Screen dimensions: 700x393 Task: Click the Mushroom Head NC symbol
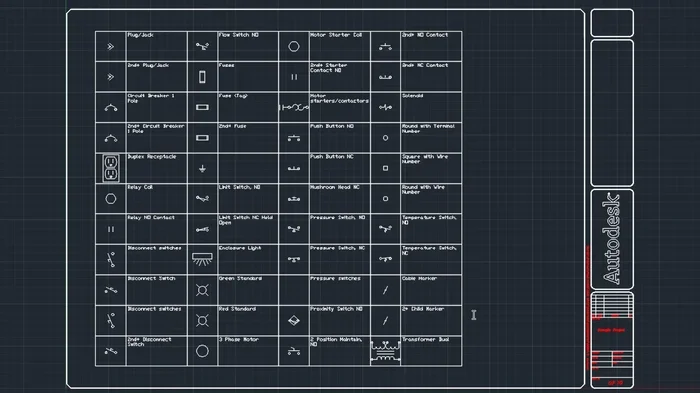(x=294, y=199)
